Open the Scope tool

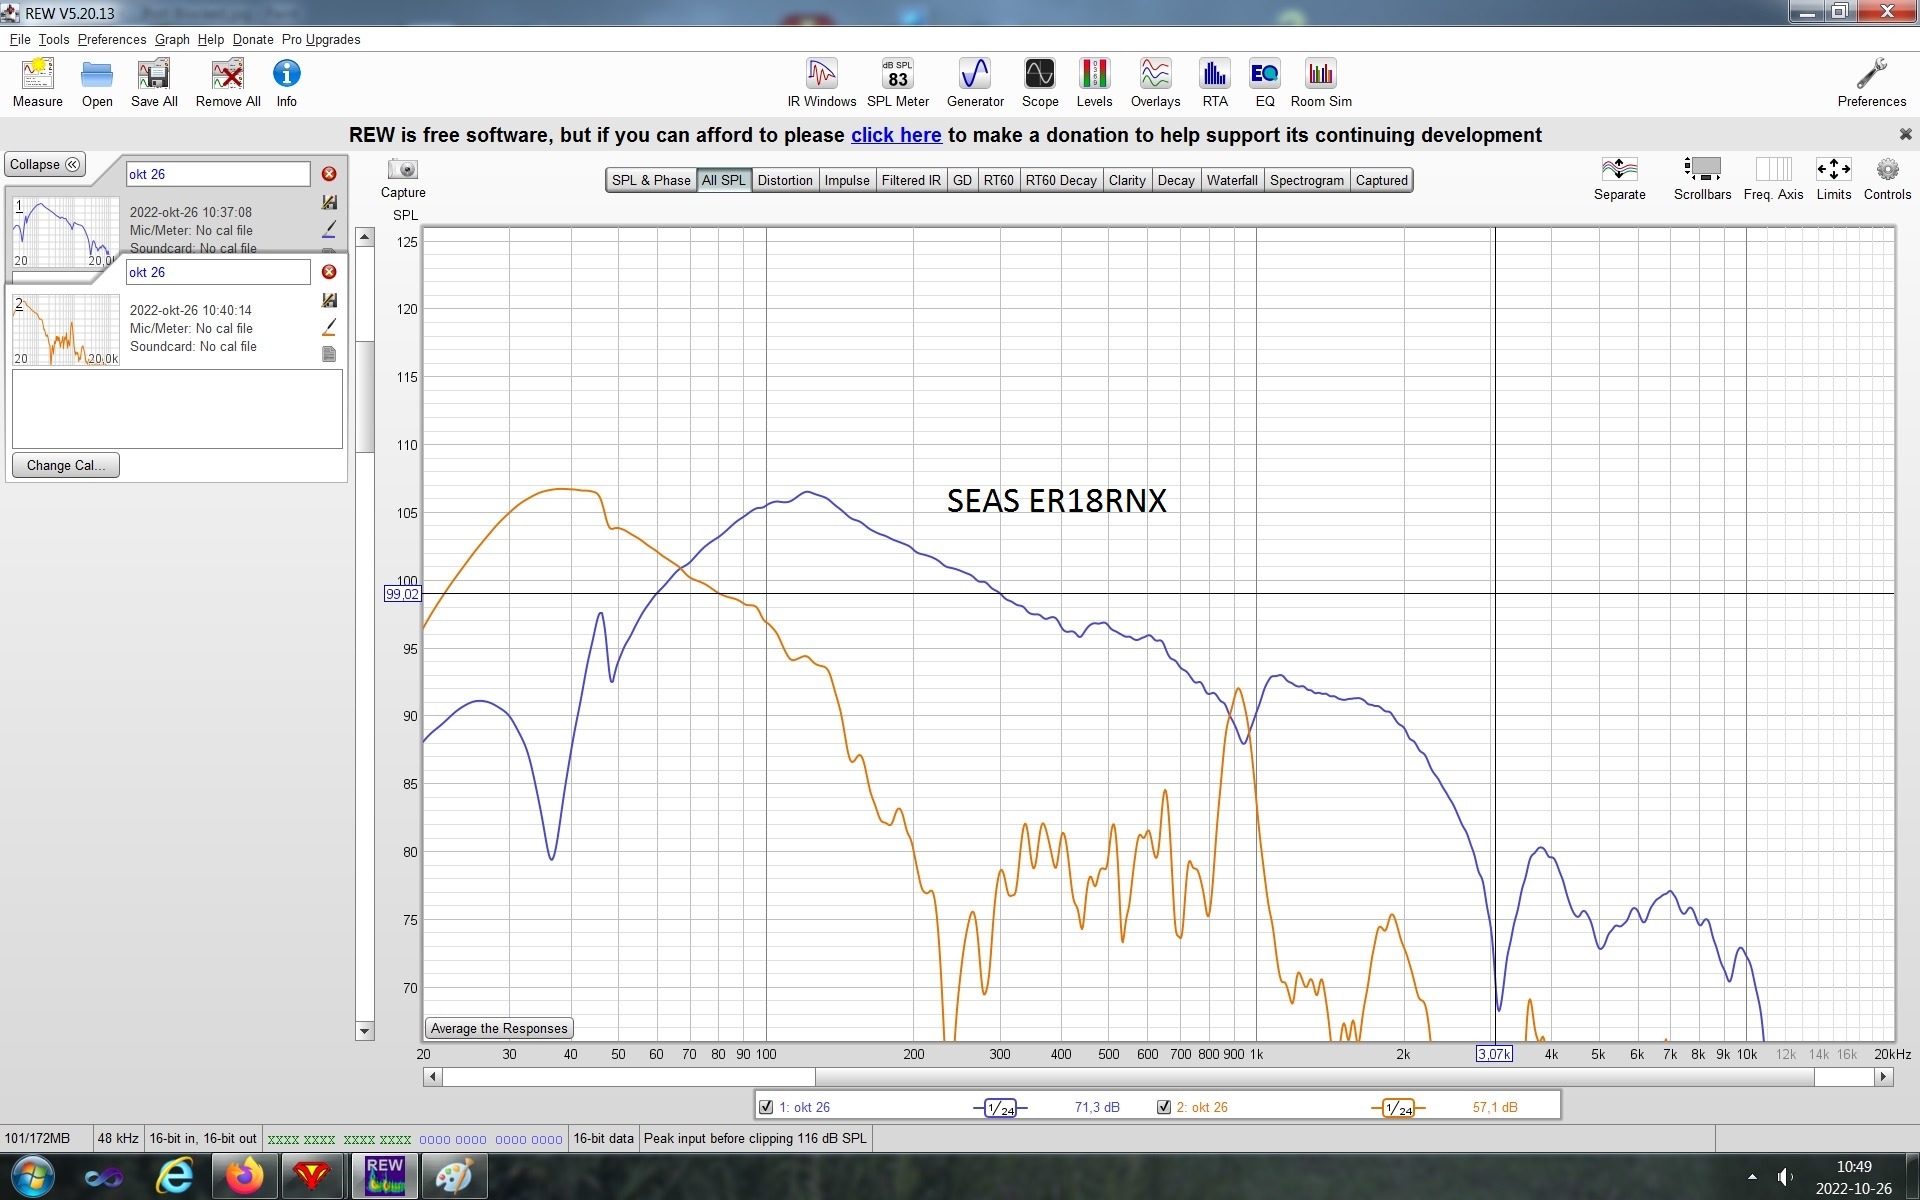pos(1040,82)
